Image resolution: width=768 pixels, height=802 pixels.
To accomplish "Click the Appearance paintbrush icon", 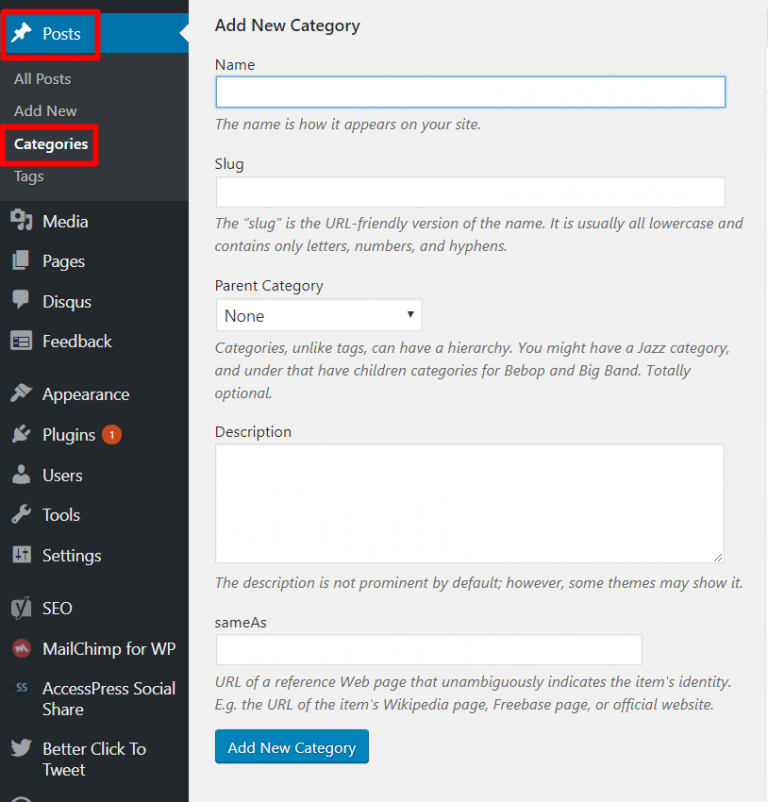I will click(22, 393).
